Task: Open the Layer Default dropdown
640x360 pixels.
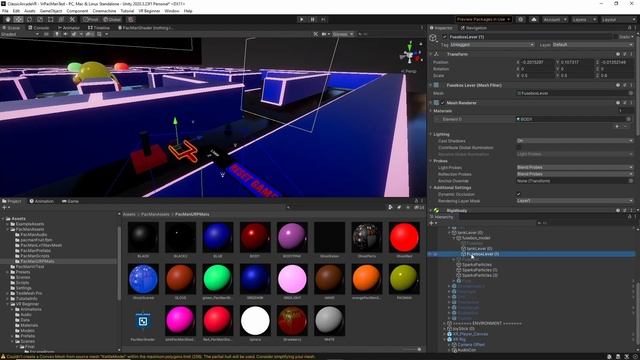Action: (x=592, y=44)
